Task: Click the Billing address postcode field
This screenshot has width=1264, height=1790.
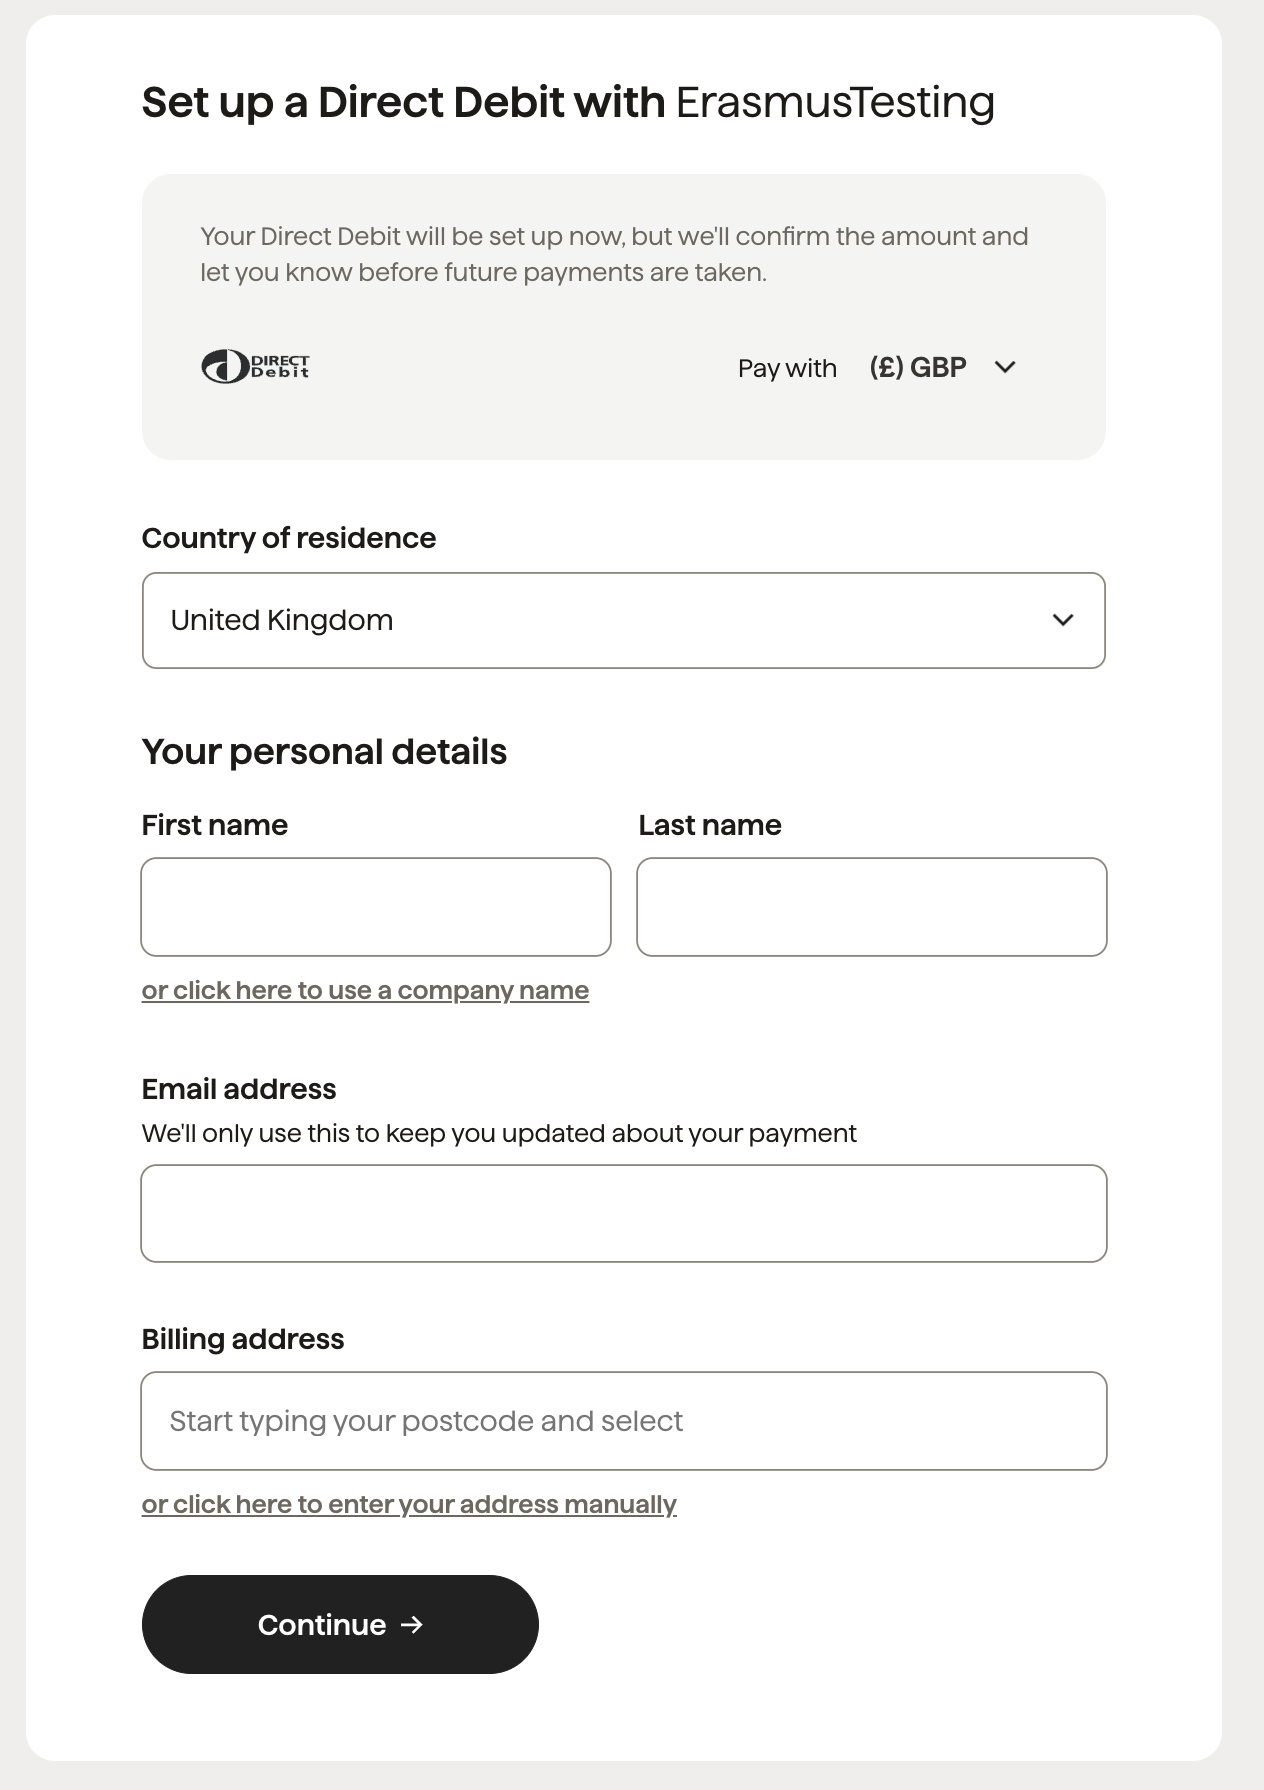Action: point(624,1421)
